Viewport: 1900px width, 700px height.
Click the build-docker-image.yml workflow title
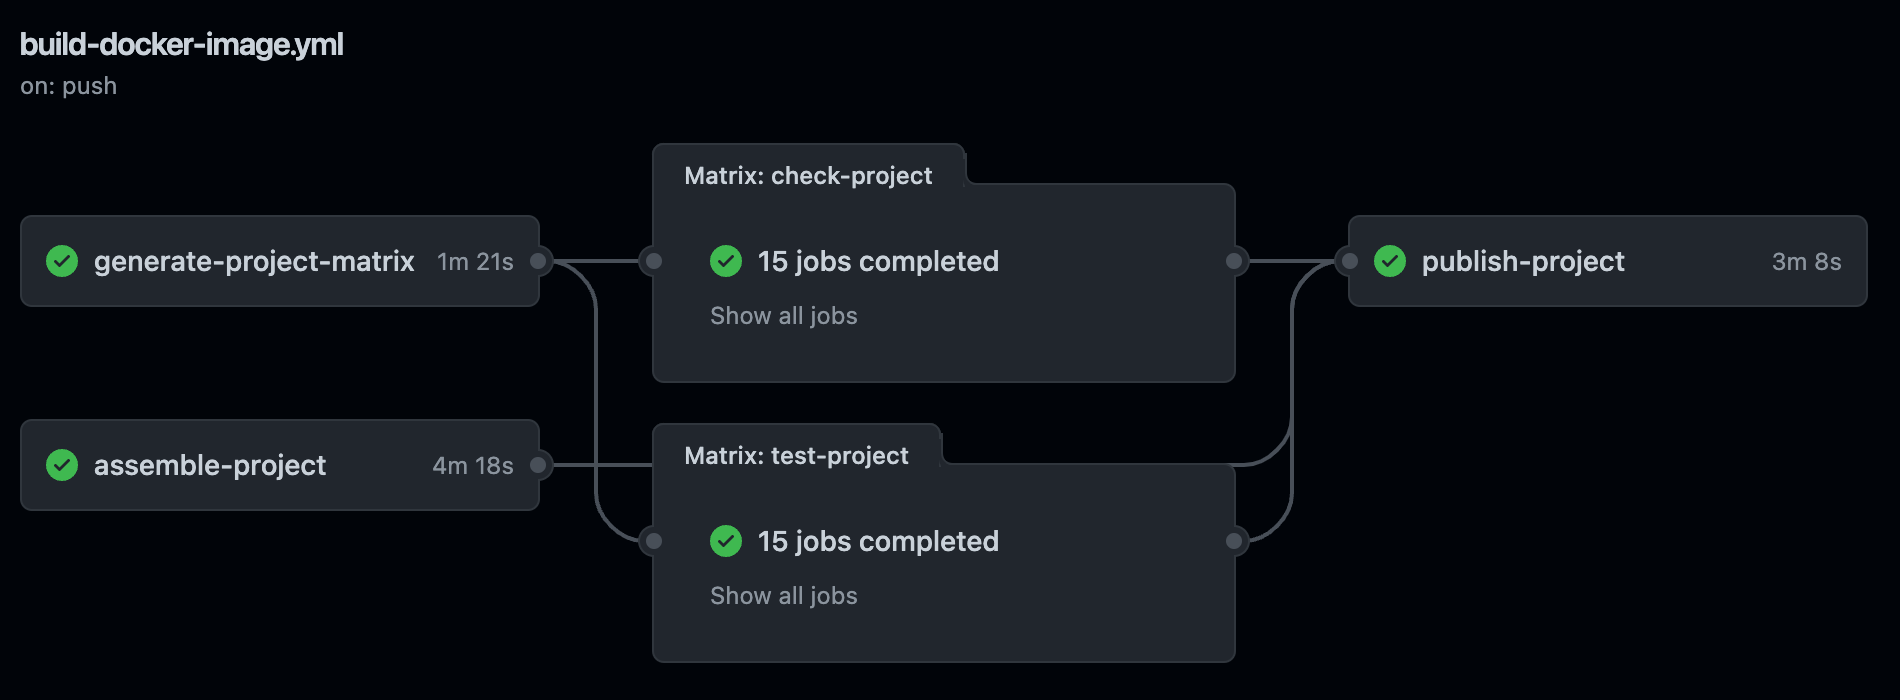[x=182, y=45]
